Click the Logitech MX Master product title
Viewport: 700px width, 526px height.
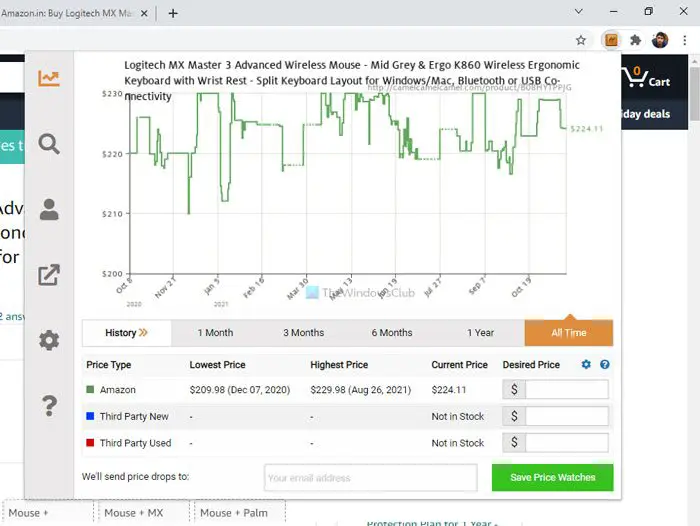352,80
